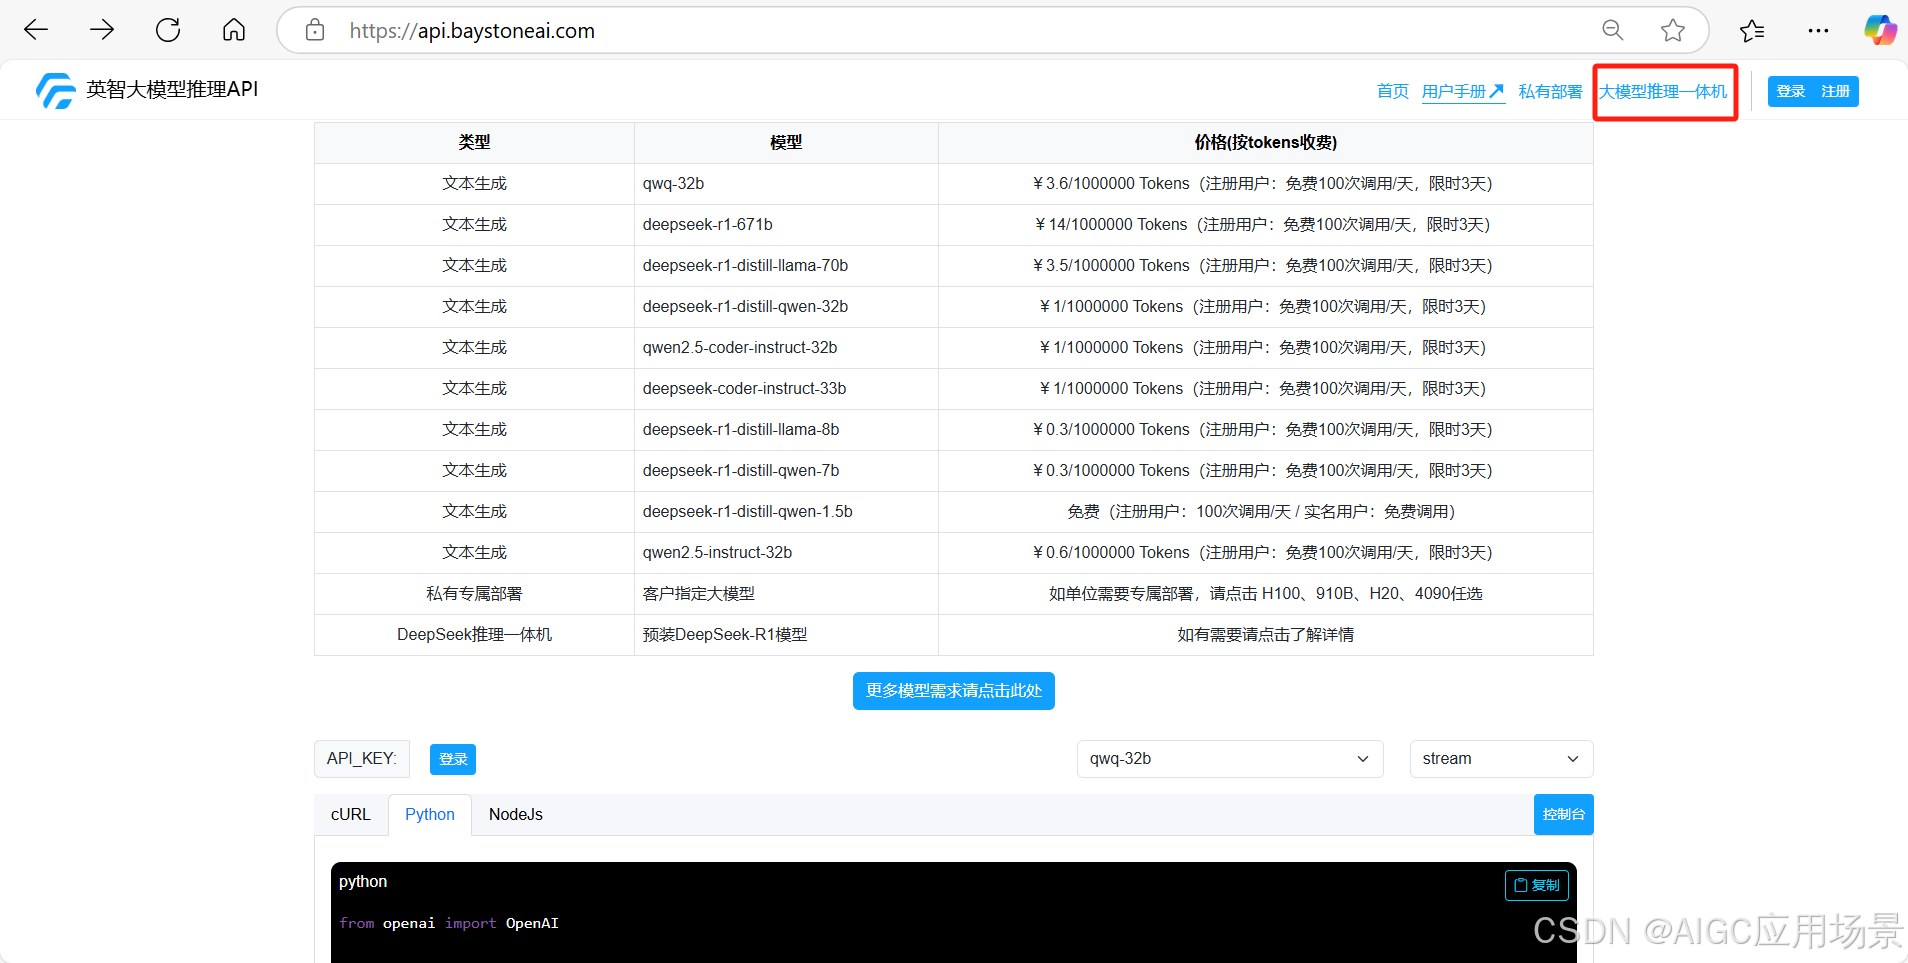
Task: Launch Copilot from the toolbar icon
Action: point(1880,30)
